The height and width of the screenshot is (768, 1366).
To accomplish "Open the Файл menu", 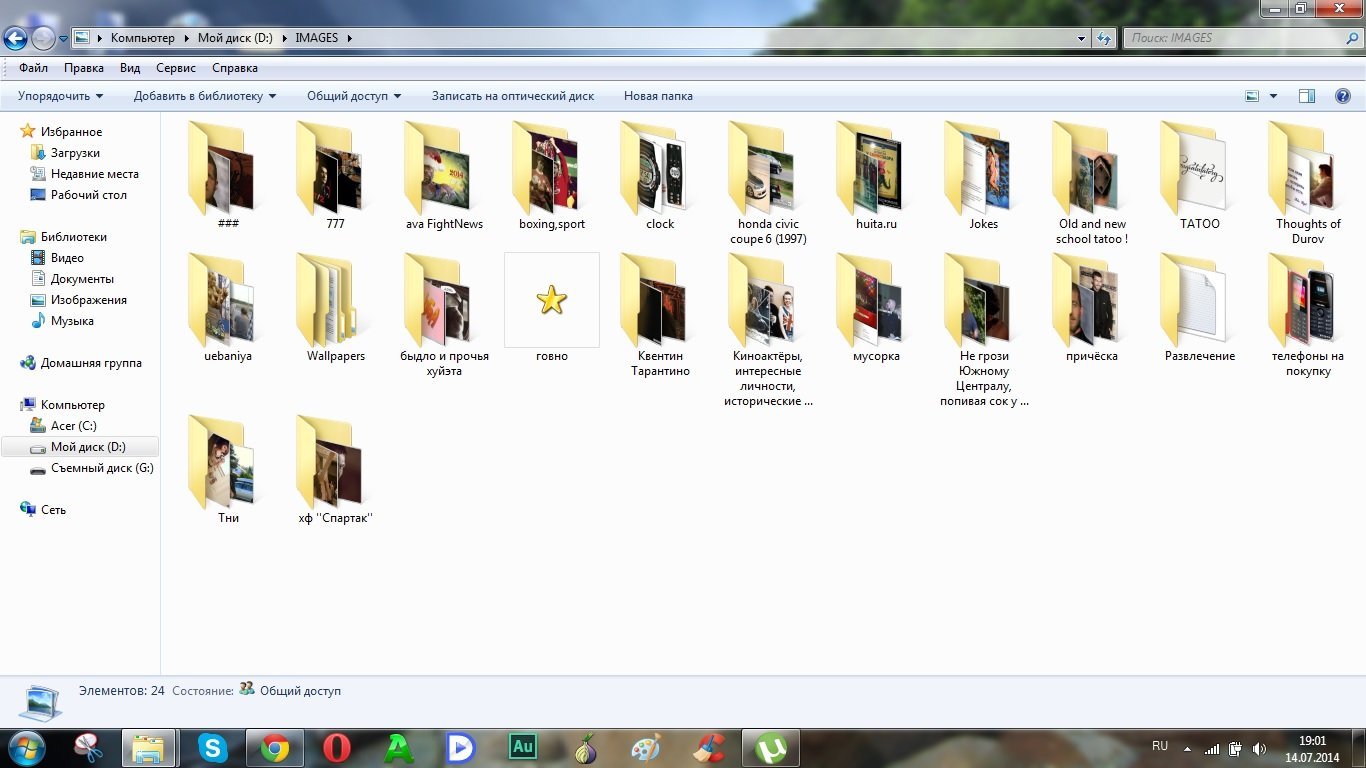I will (x=33, y=68).
